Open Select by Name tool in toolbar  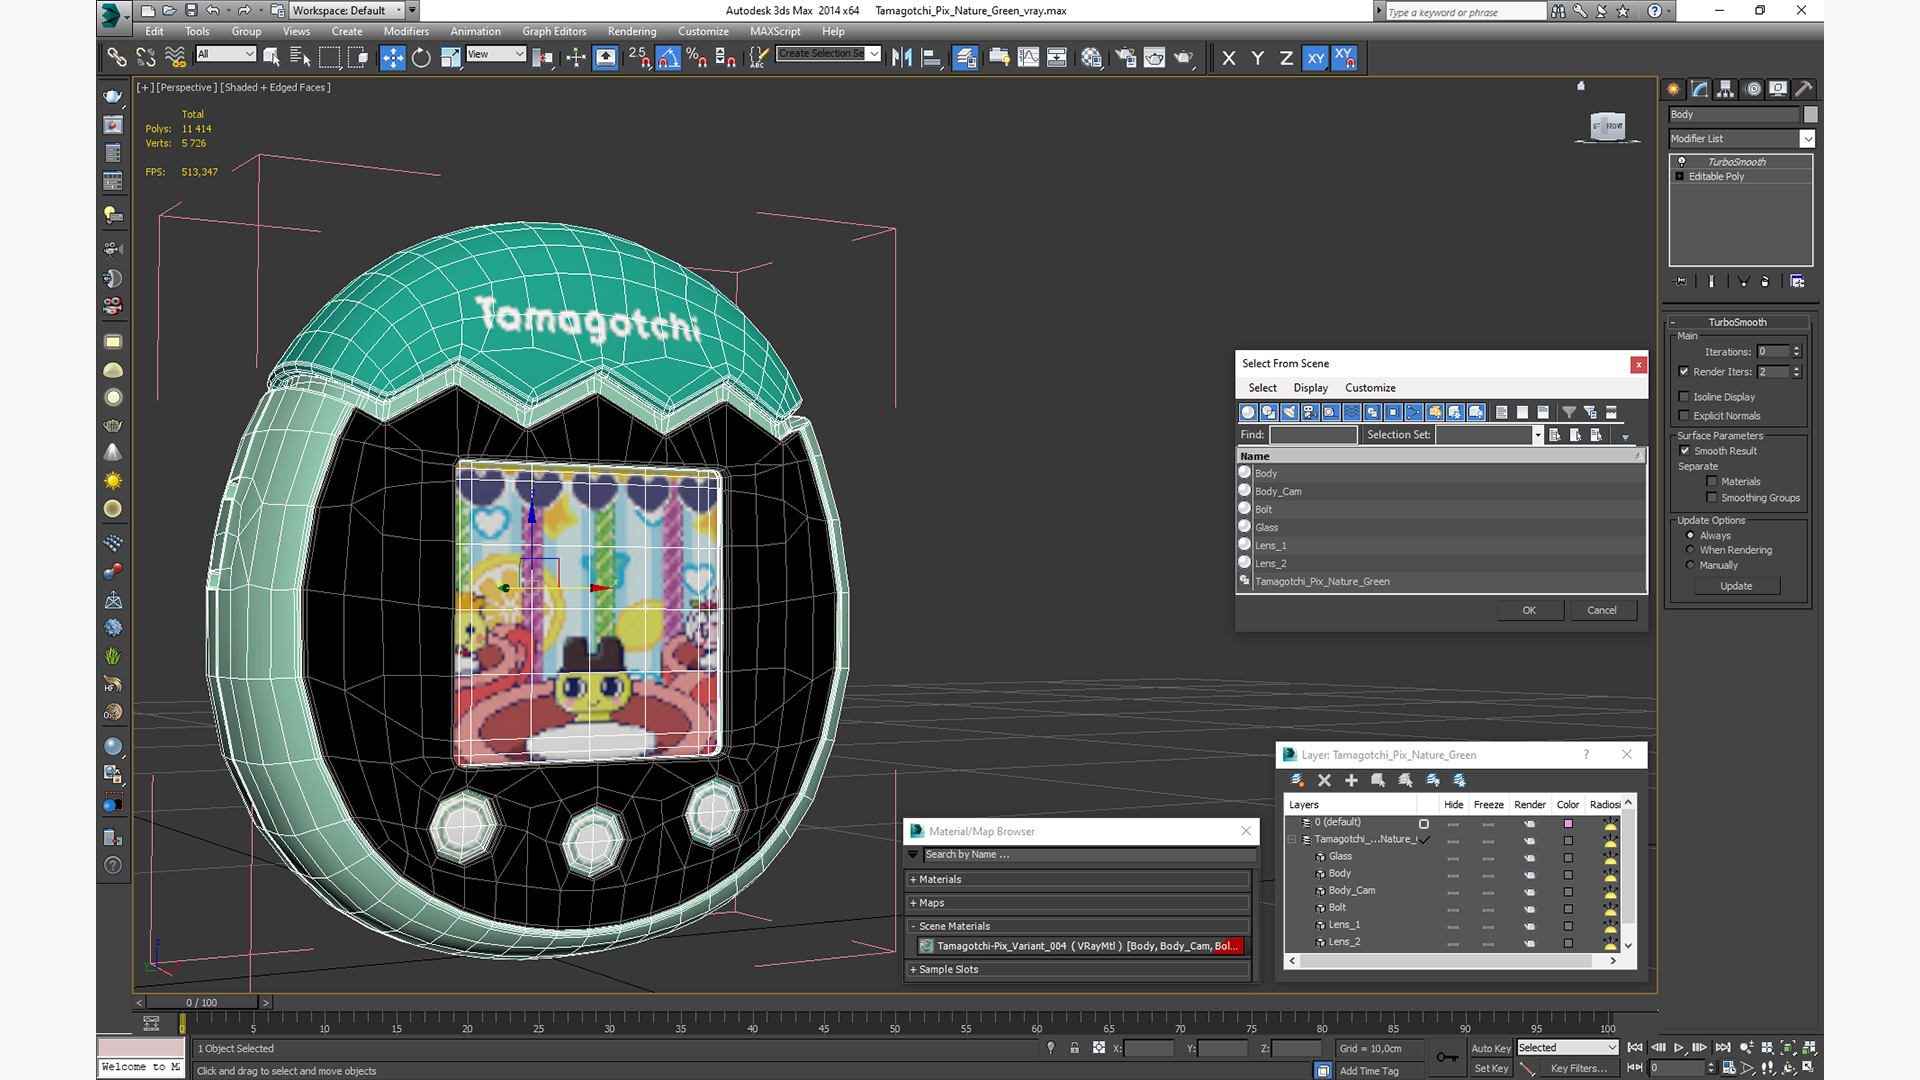click(300, 58)
